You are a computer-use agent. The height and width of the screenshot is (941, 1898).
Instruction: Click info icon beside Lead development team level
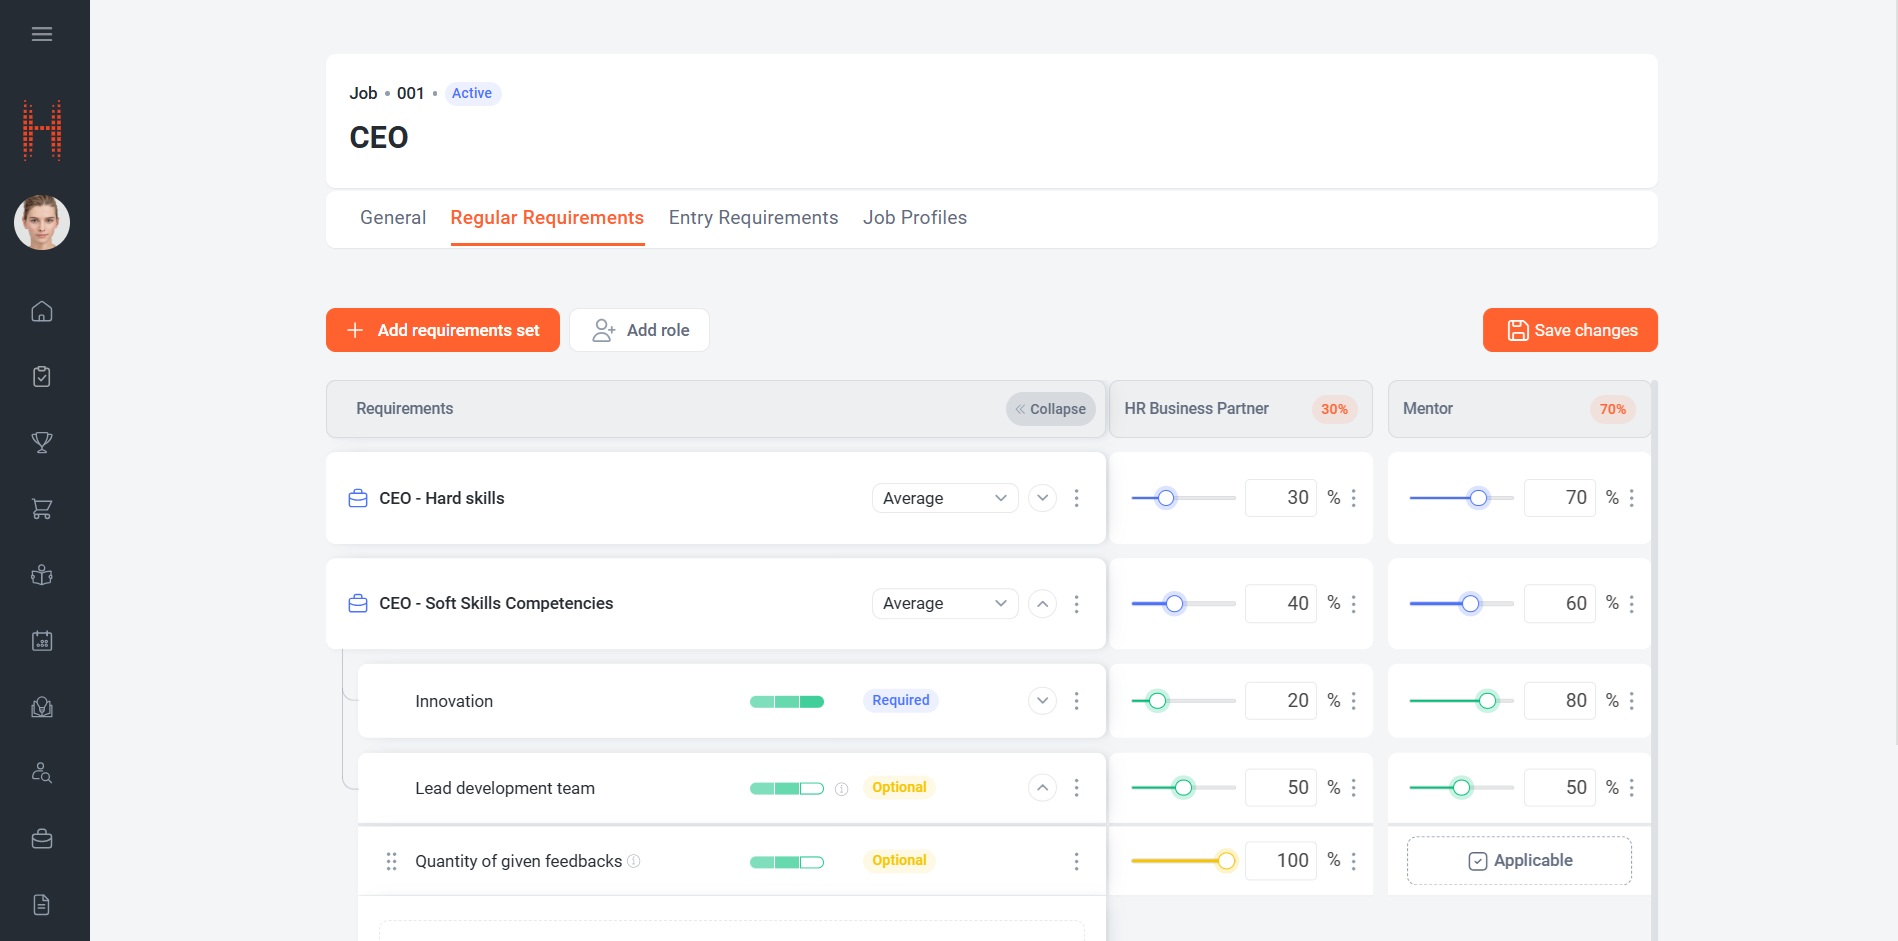pos(841,789)
